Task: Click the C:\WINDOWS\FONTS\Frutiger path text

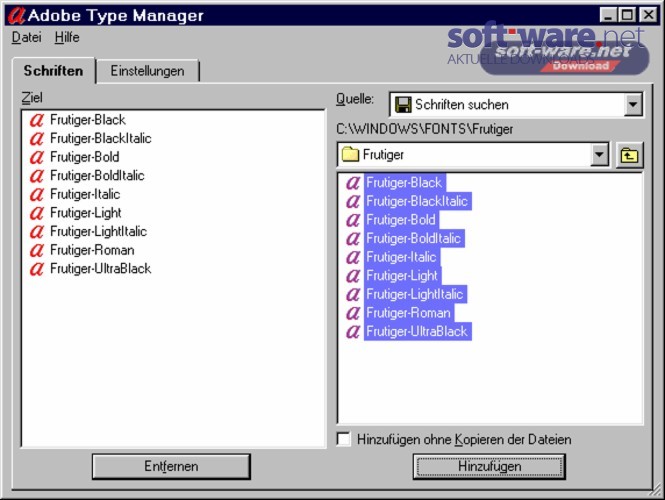Action: tap(425, 129)
